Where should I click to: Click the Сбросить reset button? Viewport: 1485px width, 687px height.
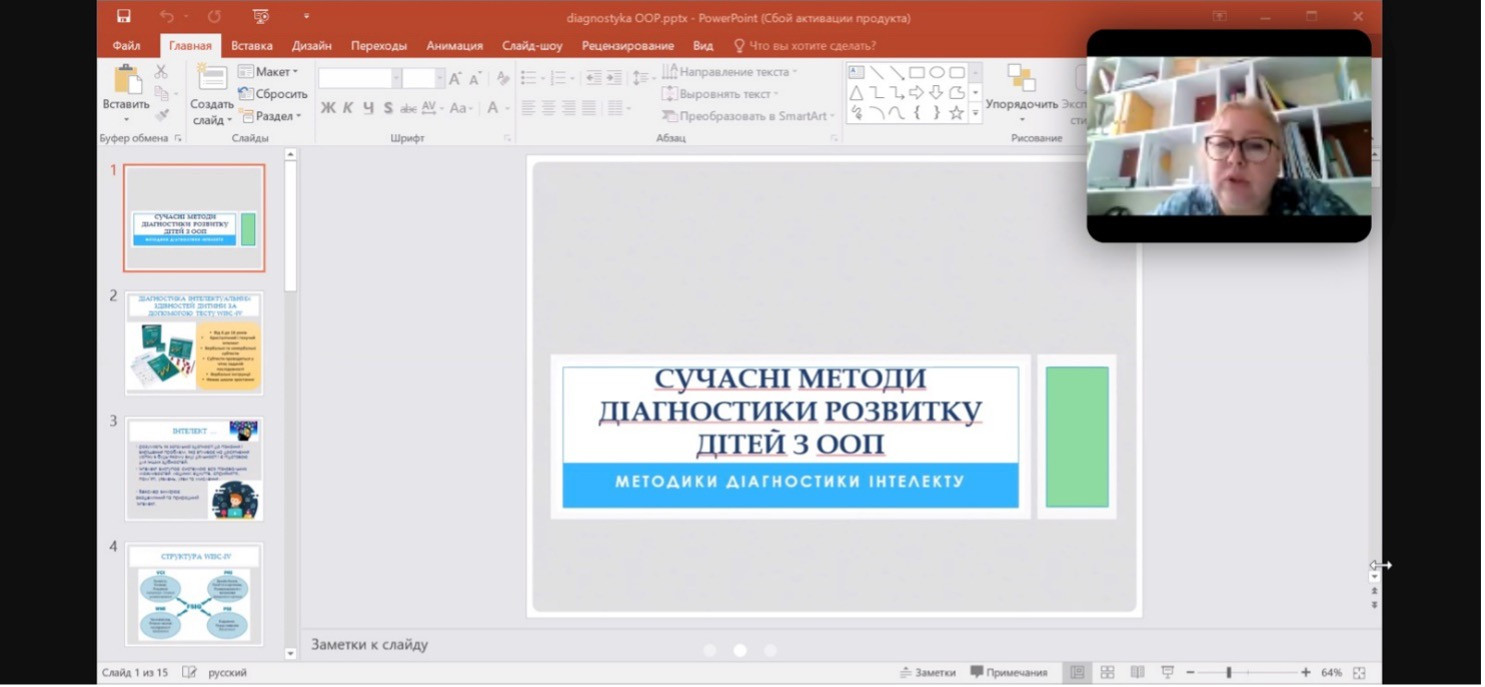pos(272,94)
